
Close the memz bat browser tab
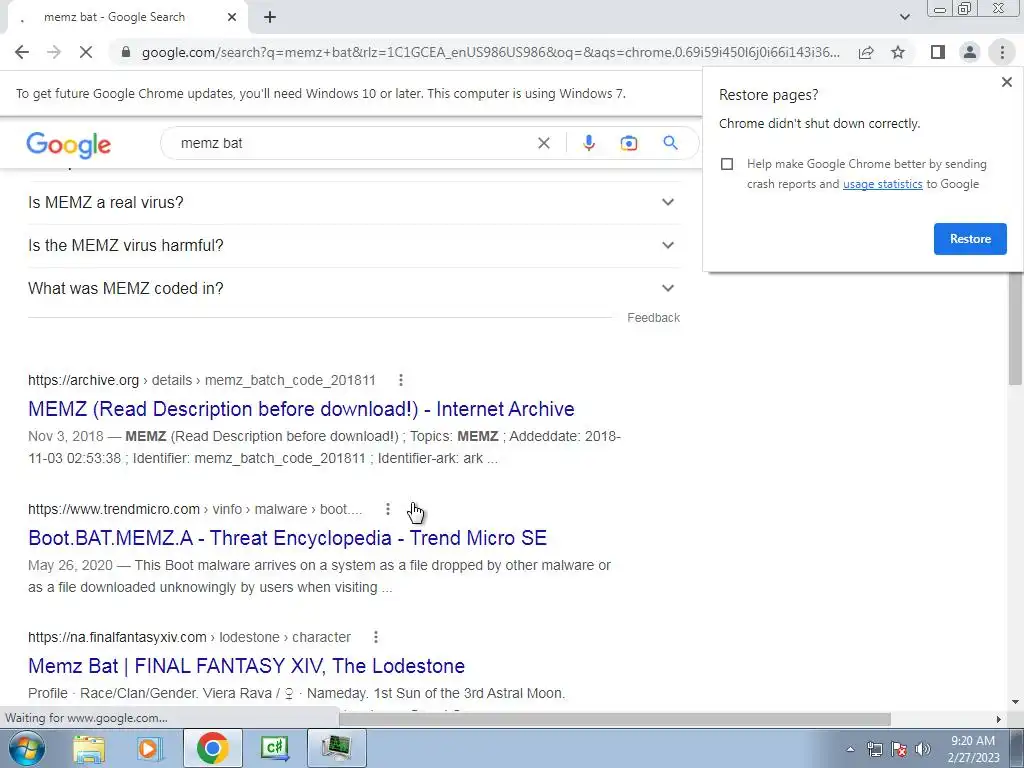232,18
